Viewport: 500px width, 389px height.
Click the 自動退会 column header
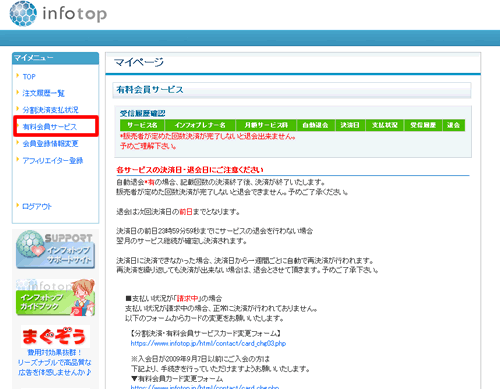click(316, 125)
